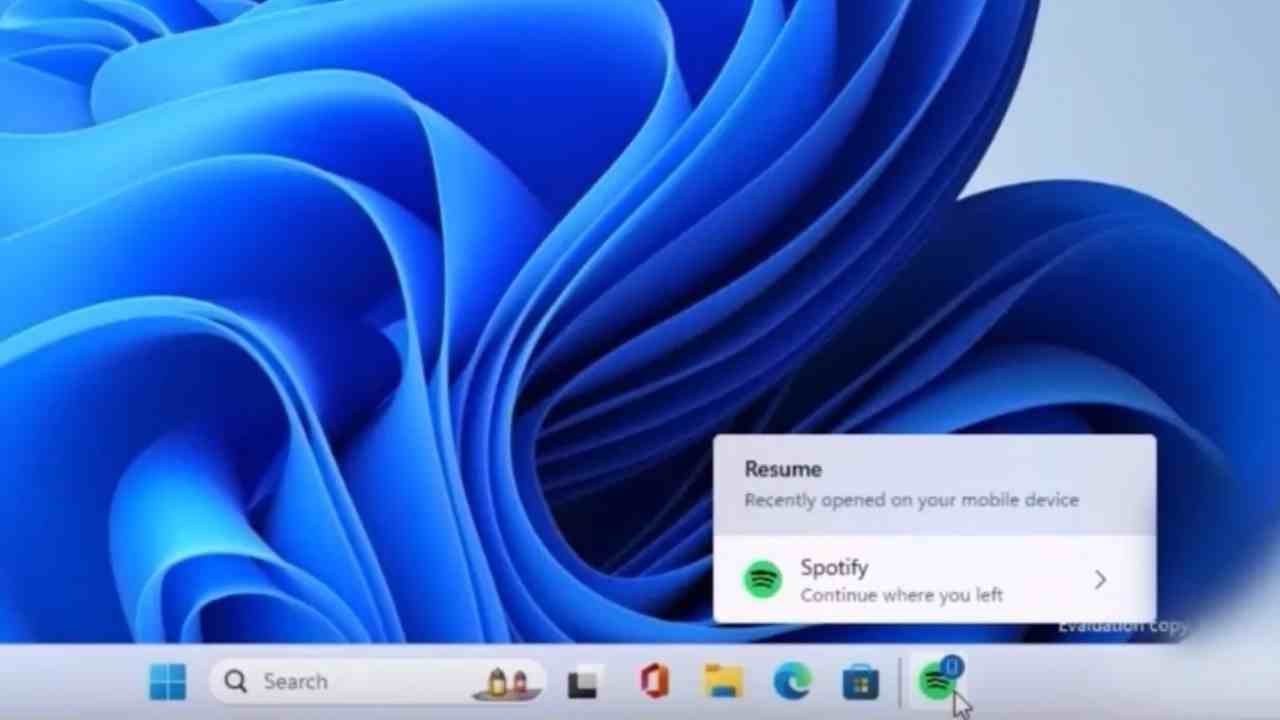
Task: Launch Microsoft Edge browser
Action: tap(792, 681)
